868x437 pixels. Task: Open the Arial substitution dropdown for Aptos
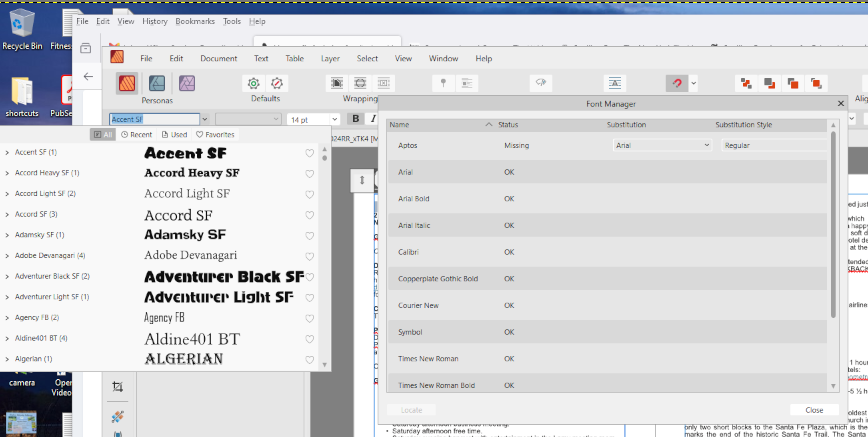tap(662, 145)
